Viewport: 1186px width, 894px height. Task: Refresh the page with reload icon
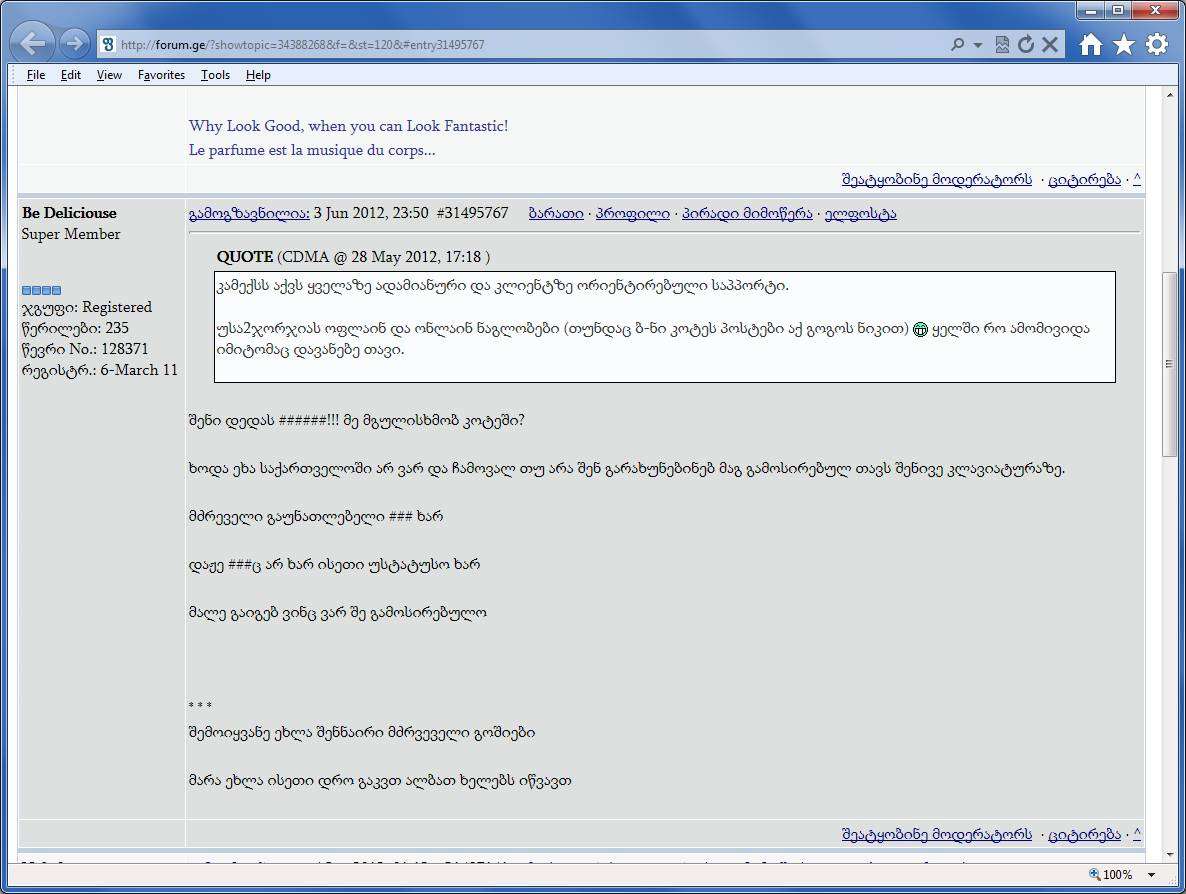(1026, 45)
